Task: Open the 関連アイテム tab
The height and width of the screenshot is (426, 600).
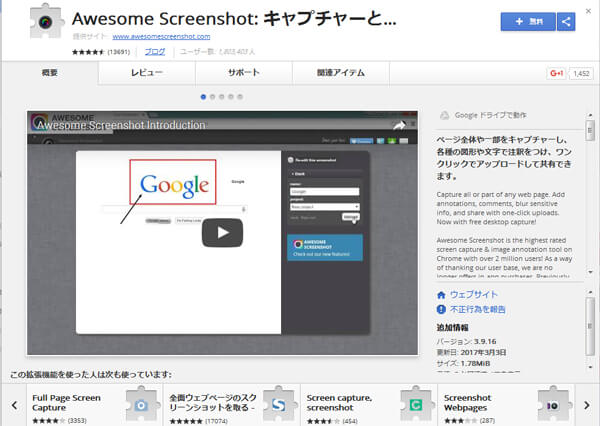Action: 341,74
